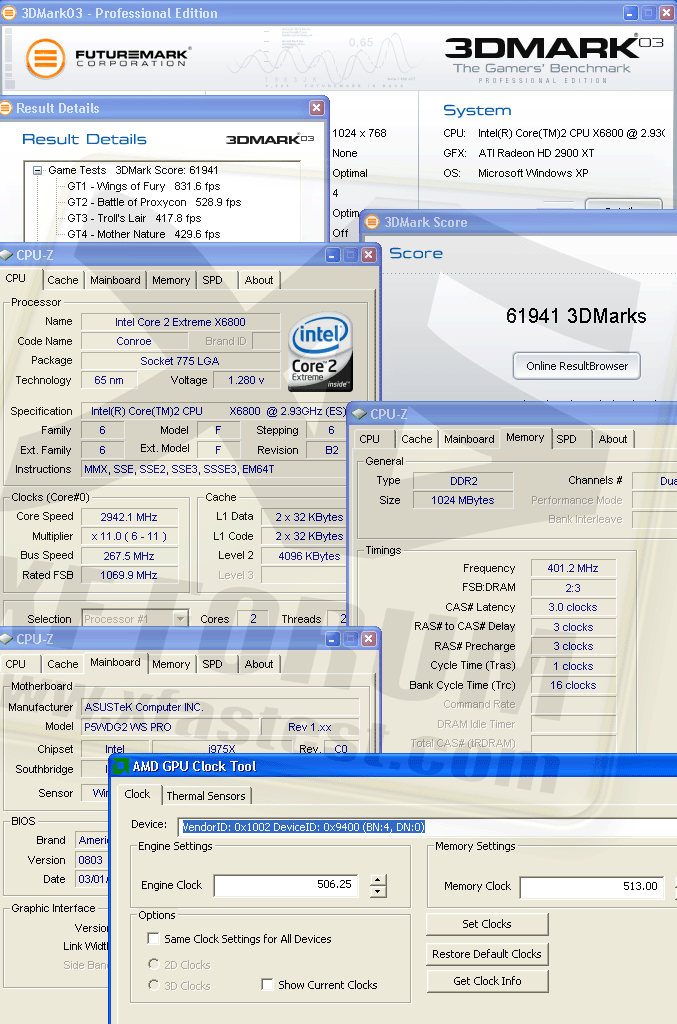Image resolution: width=677 pixels, height=1024 pixels.
Task: Click the memory Frequency 401.2 MHz value
Action: pyautogui.click(x=573, y=568)
